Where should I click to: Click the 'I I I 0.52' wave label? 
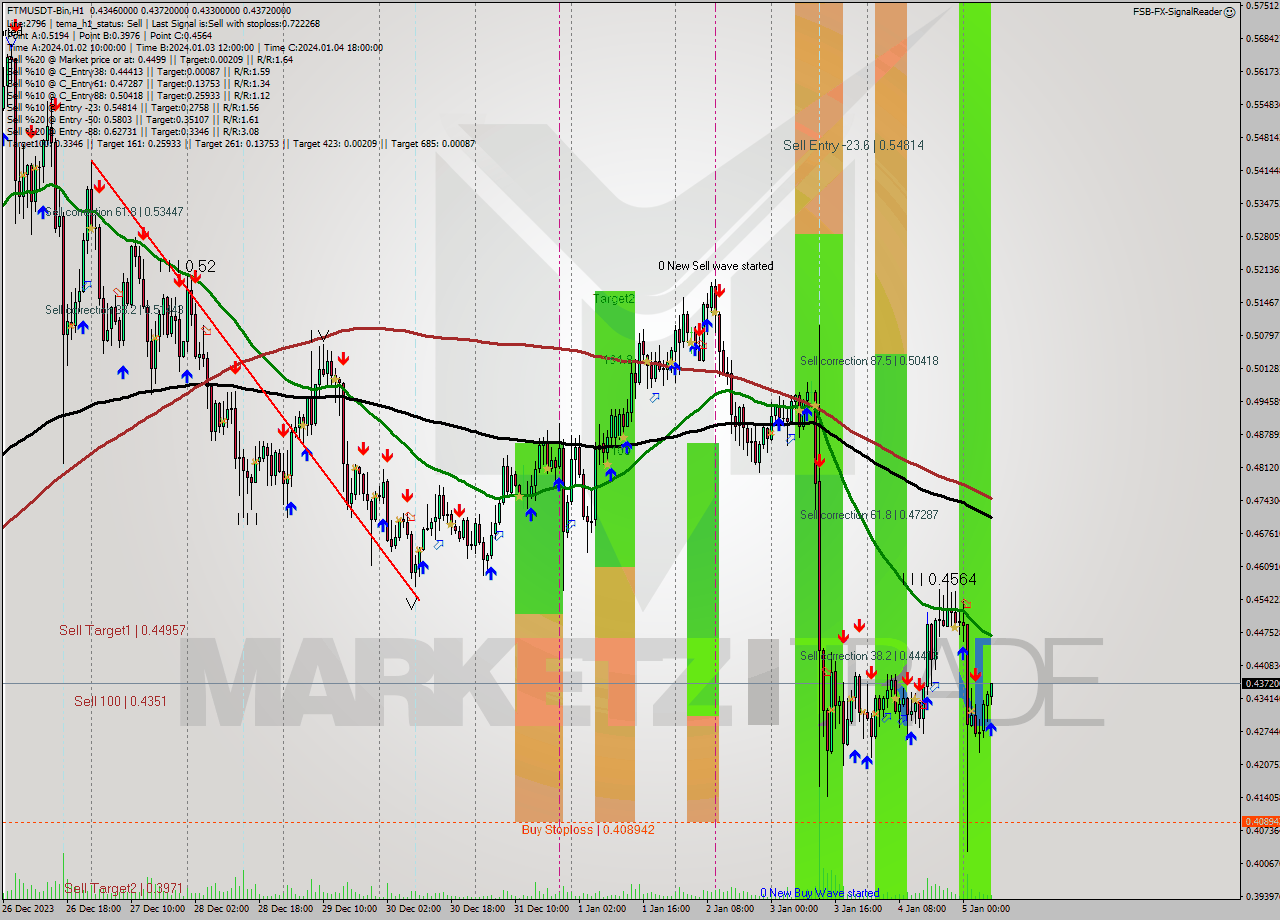(x=186, y=266)
